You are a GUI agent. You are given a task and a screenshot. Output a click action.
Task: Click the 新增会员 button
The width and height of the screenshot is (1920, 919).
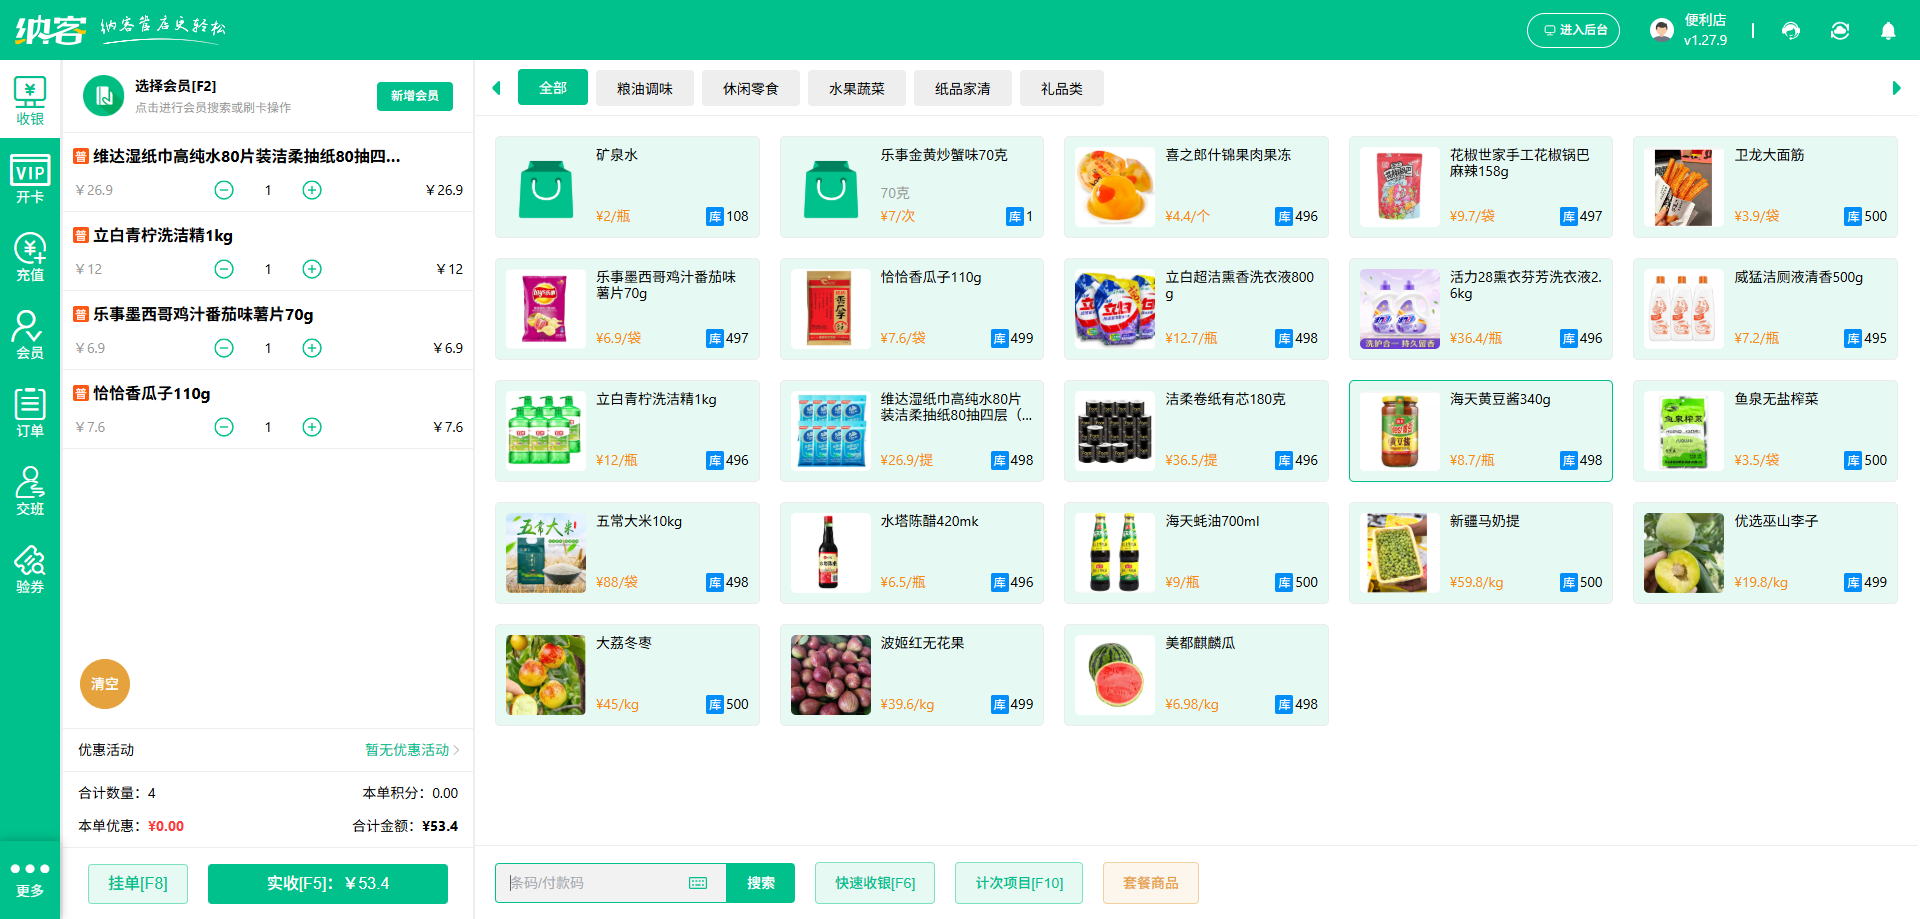pyautogui.click(x=414, y=96)
